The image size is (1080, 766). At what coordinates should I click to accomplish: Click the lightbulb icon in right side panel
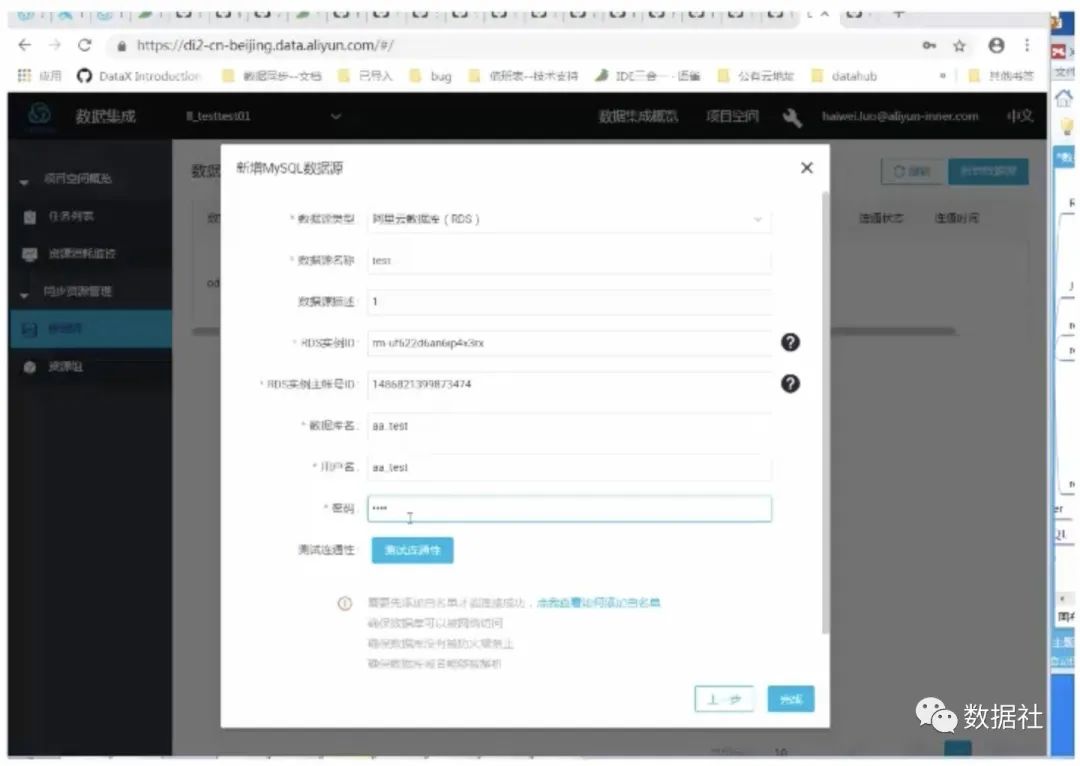click(x=1067, y=127)
